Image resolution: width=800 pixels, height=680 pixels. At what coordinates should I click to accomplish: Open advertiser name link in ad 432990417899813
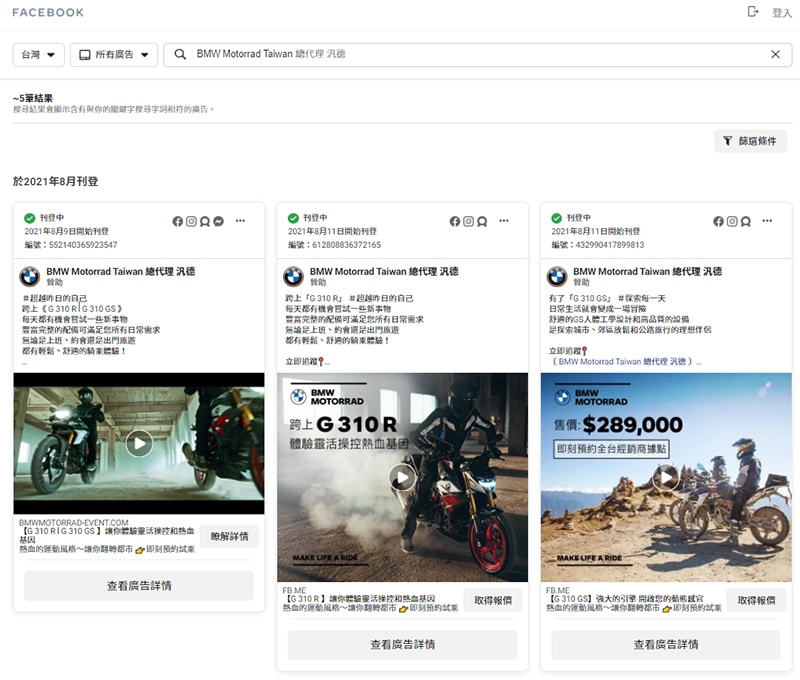point(647,271)
